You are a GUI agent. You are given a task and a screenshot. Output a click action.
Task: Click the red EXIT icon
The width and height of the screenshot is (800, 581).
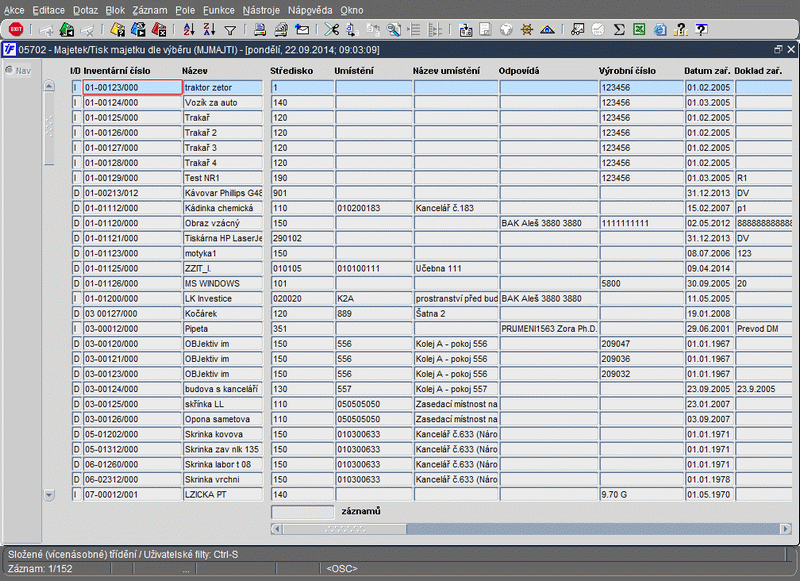tap(16, 30)
